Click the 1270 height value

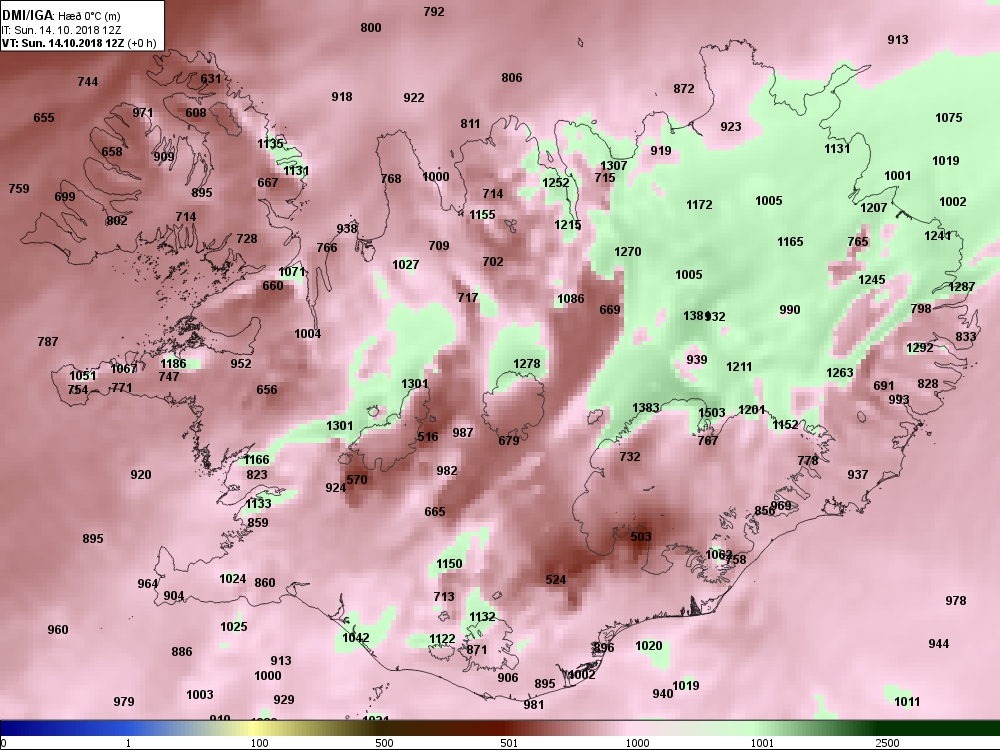[628, 252]
